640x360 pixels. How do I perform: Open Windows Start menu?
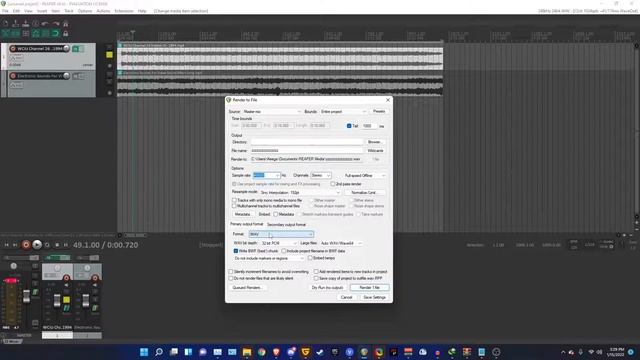(x=144, y=352)
